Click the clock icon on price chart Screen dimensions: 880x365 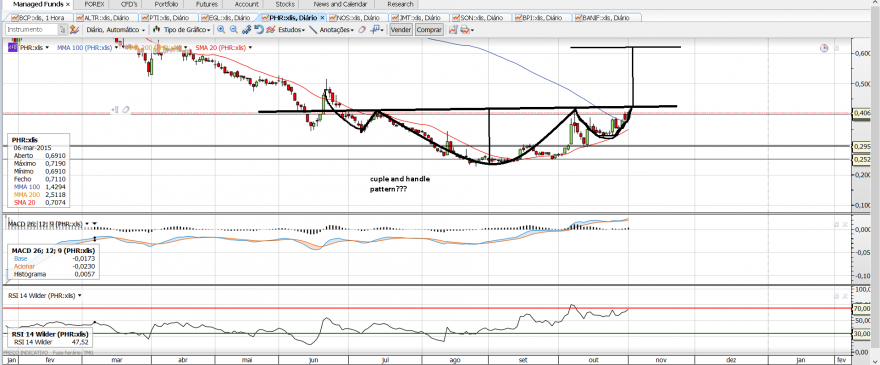(824, 49)
